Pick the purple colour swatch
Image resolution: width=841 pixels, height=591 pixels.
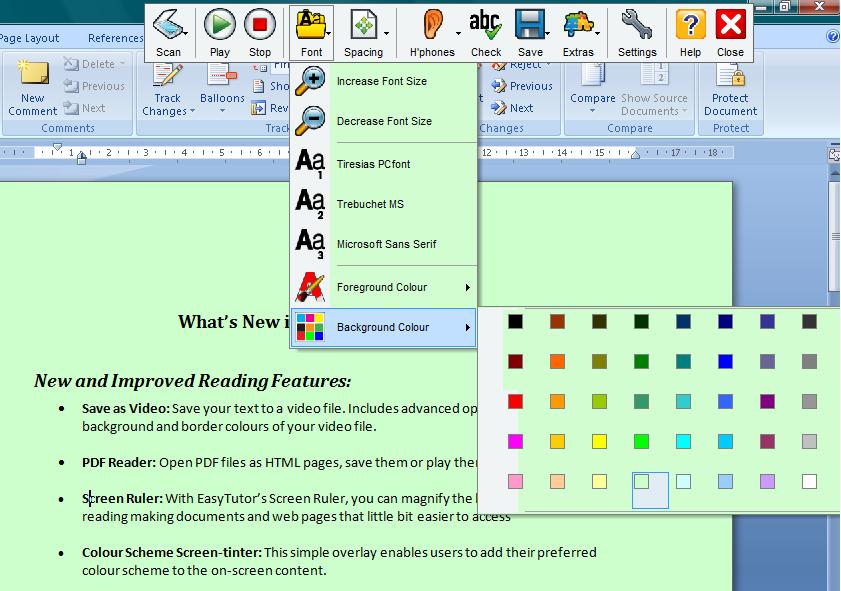(x=768, y=402)
